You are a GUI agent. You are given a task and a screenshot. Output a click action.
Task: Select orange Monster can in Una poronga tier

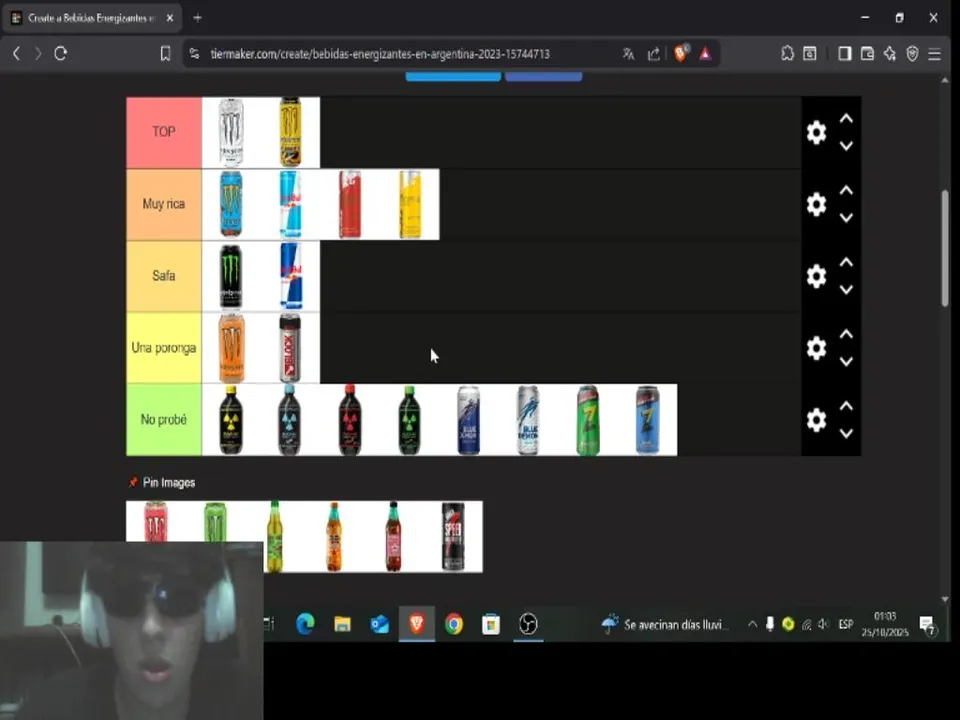pyautogui.click(x=231, y=348)
